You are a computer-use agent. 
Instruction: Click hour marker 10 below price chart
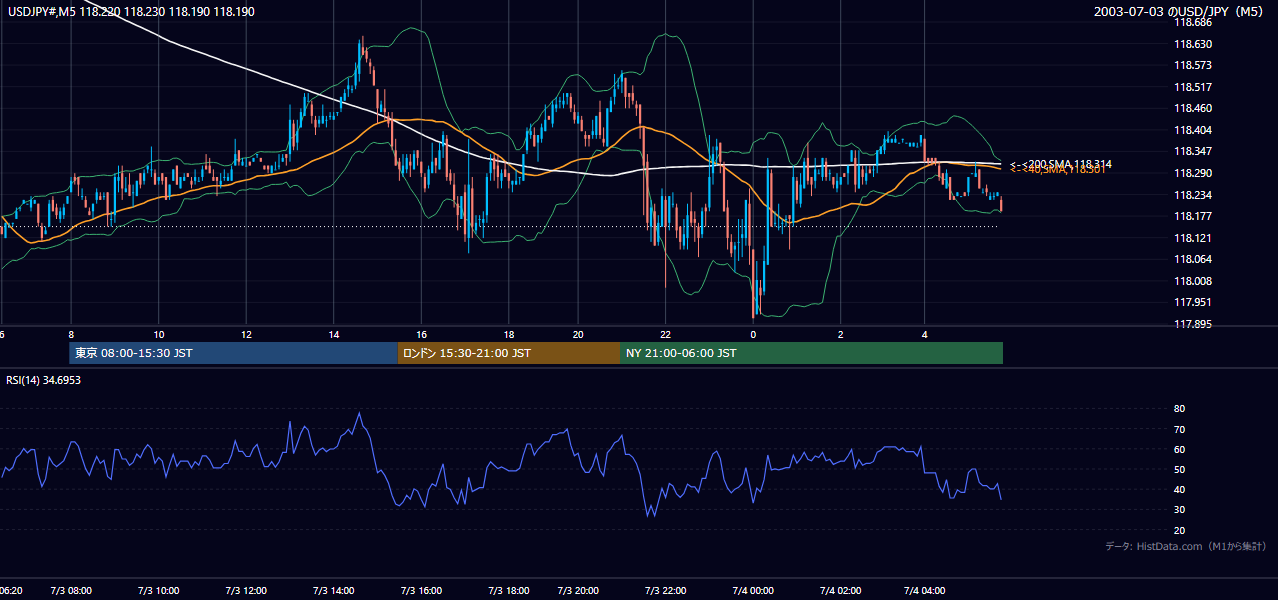tap(159, 334)
